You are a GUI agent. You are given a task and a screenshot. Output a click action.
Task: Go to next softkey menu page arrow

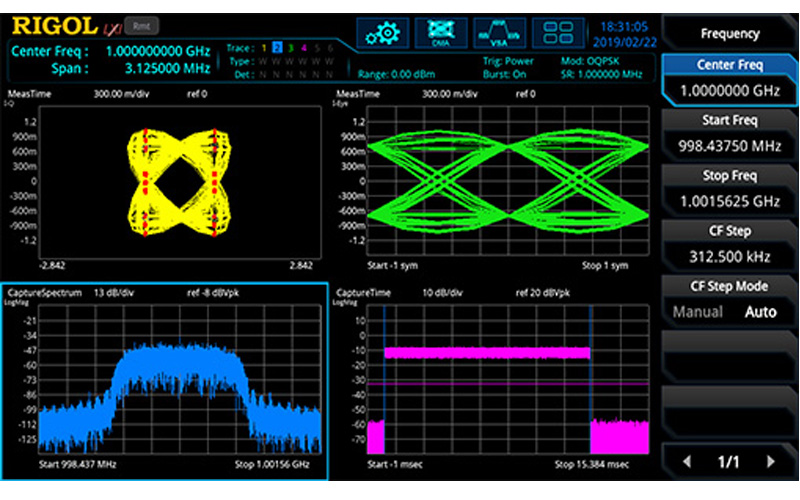[x=770, y=462]
